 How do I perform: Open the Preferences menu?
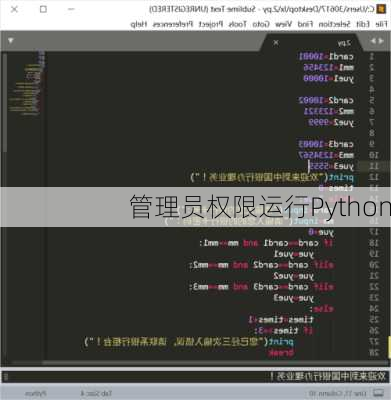[173, 24]
